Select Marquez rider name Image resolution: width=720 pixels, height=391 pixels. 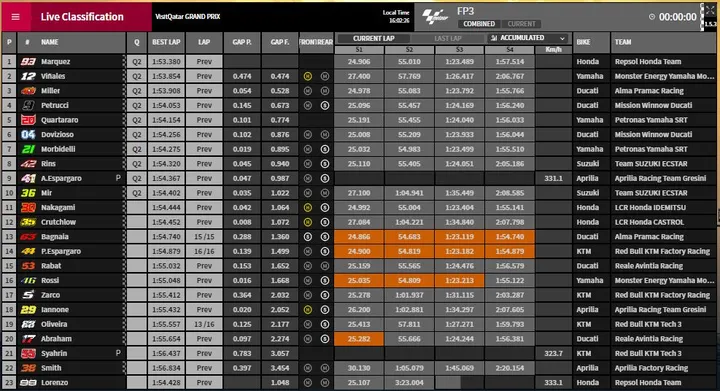point(56,61)
